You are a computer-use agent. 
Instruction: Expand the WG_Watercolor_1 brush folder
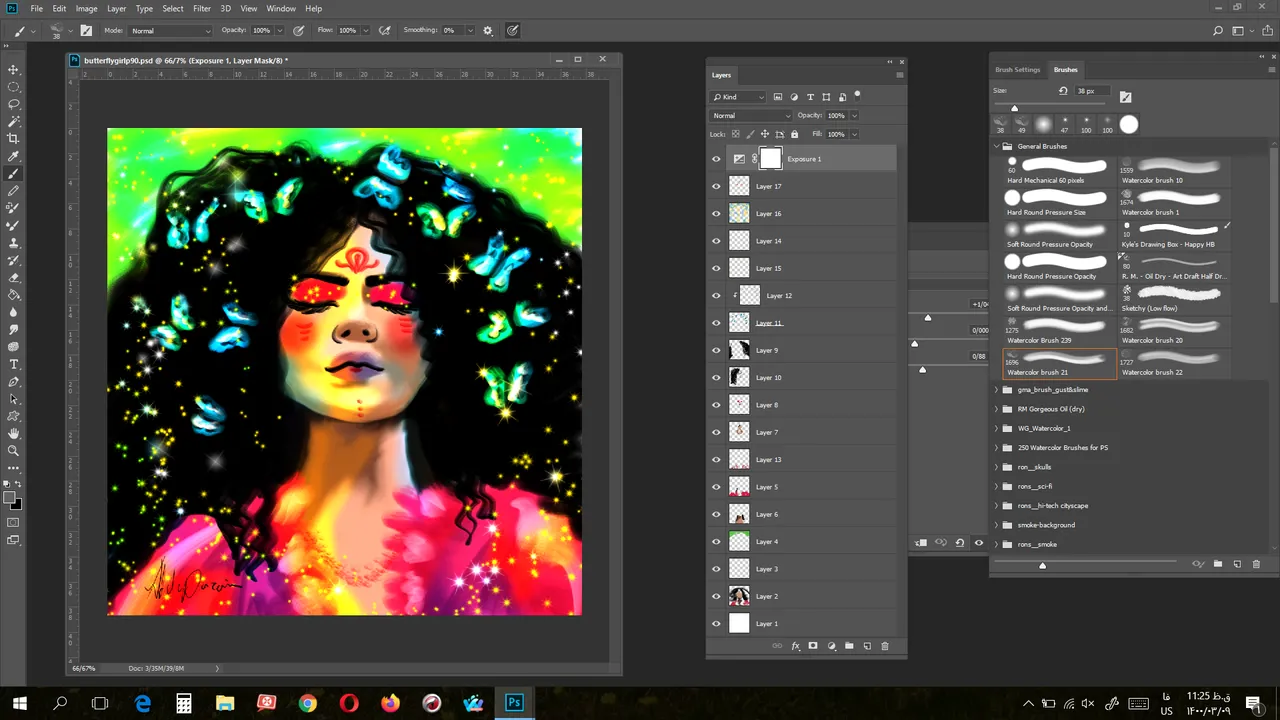coord(996,428)
